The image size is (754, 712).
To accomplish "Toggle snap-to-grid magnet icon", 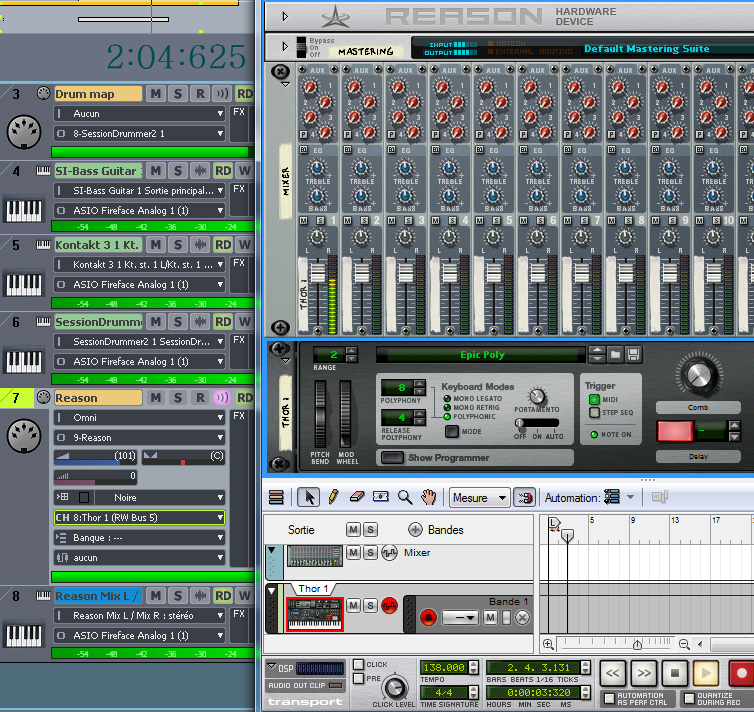I will [x=525, y=497].
